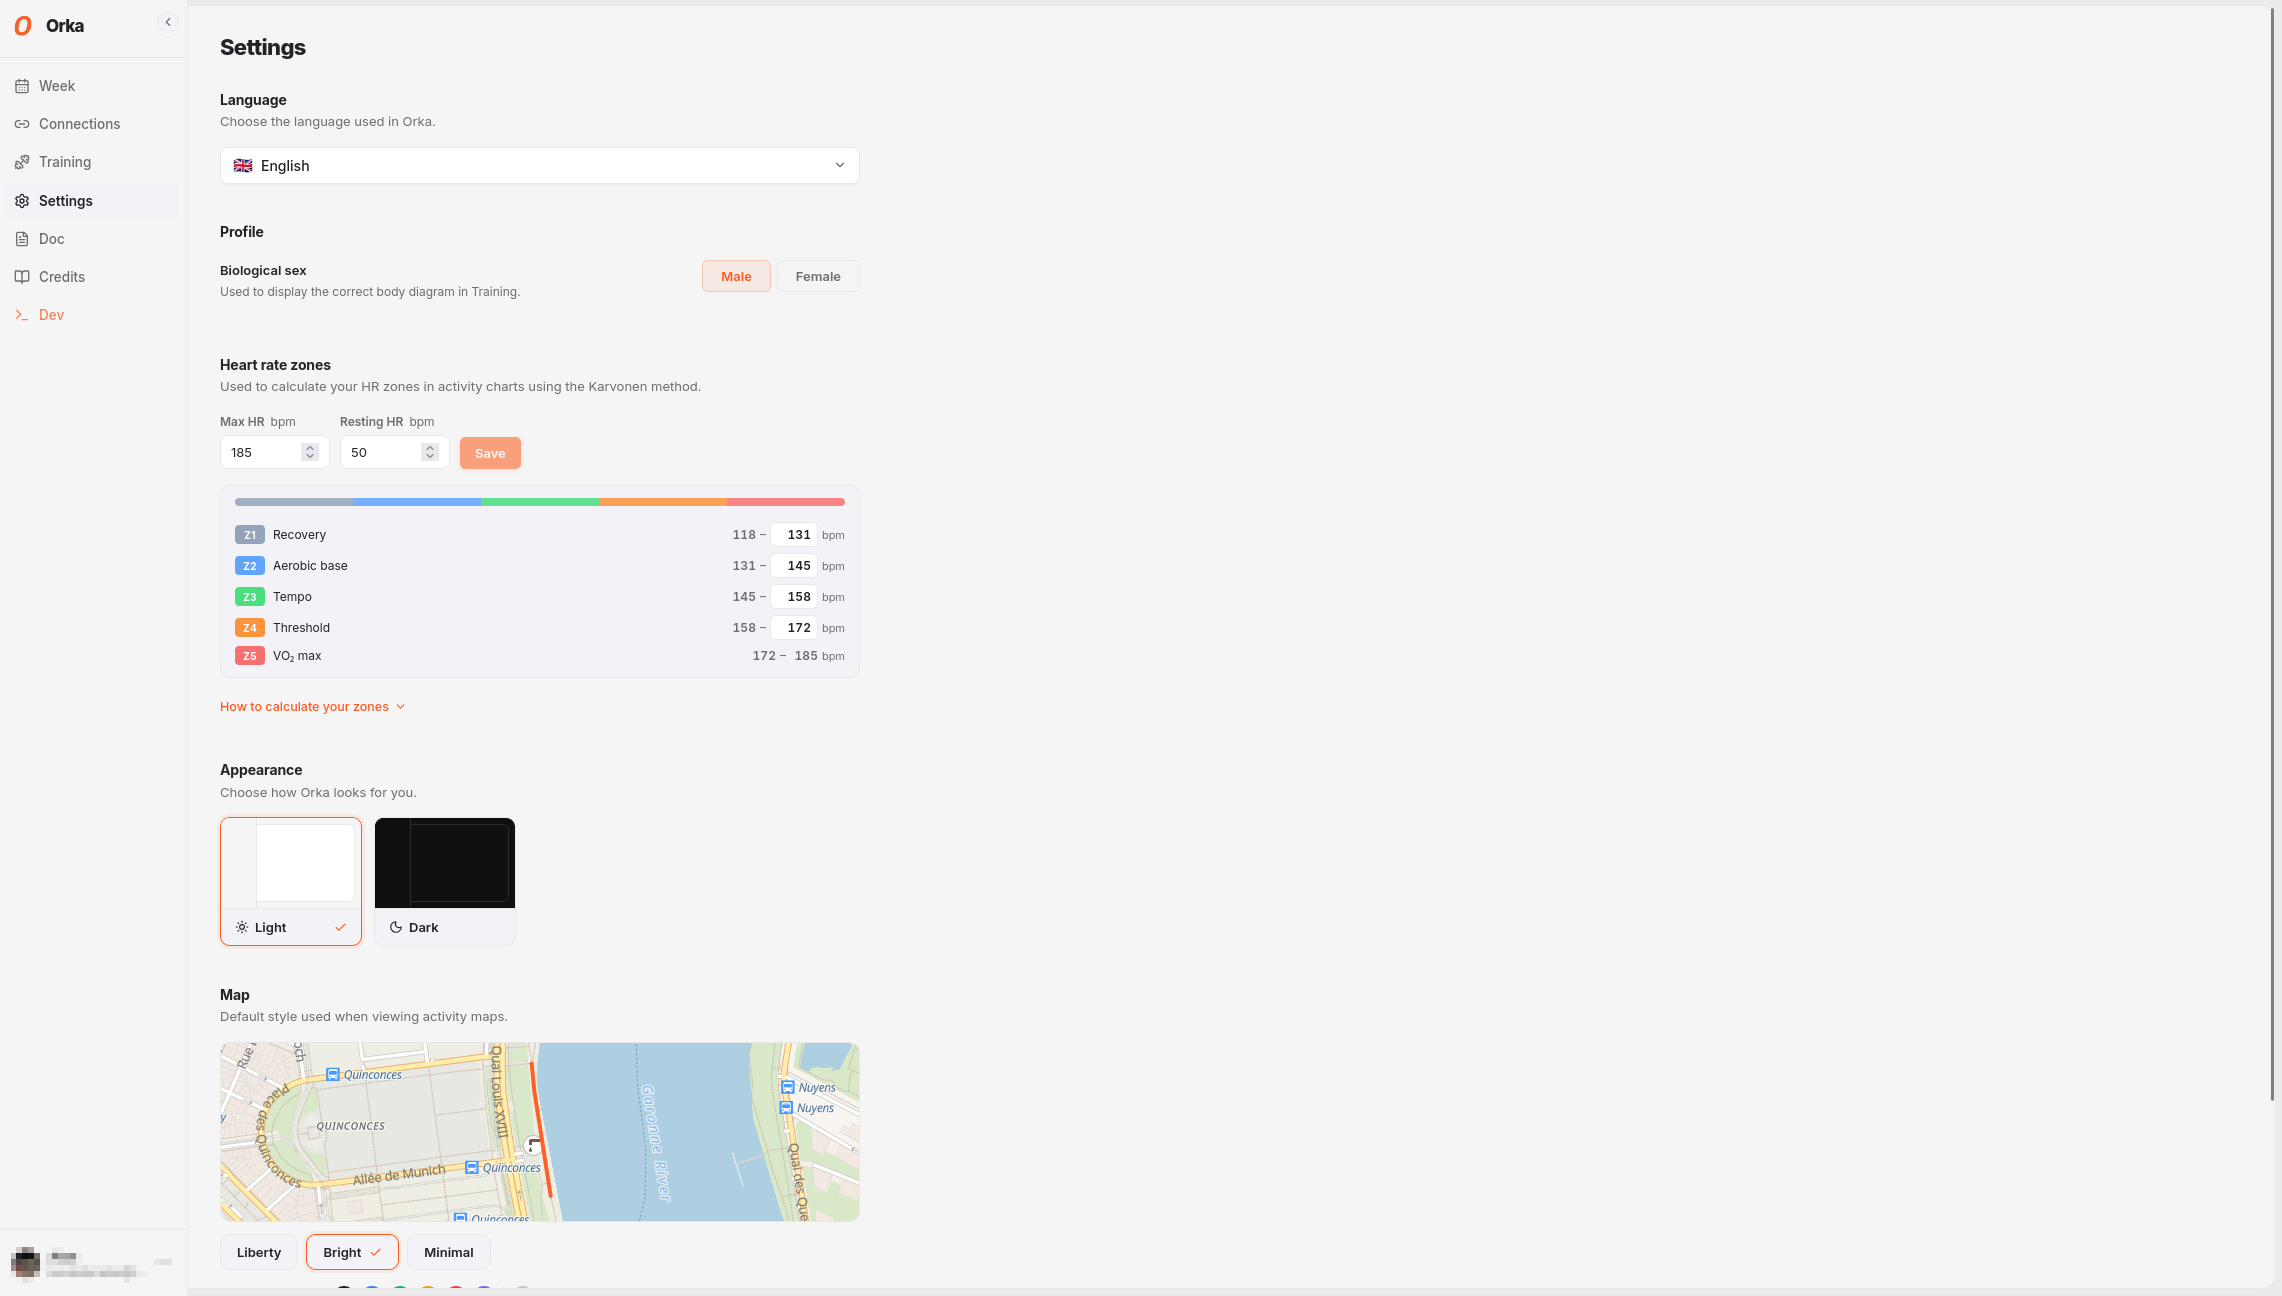Click the Z1 Recovery zone badge
The image size is (2282, 1296).
[x=250, y=535]
